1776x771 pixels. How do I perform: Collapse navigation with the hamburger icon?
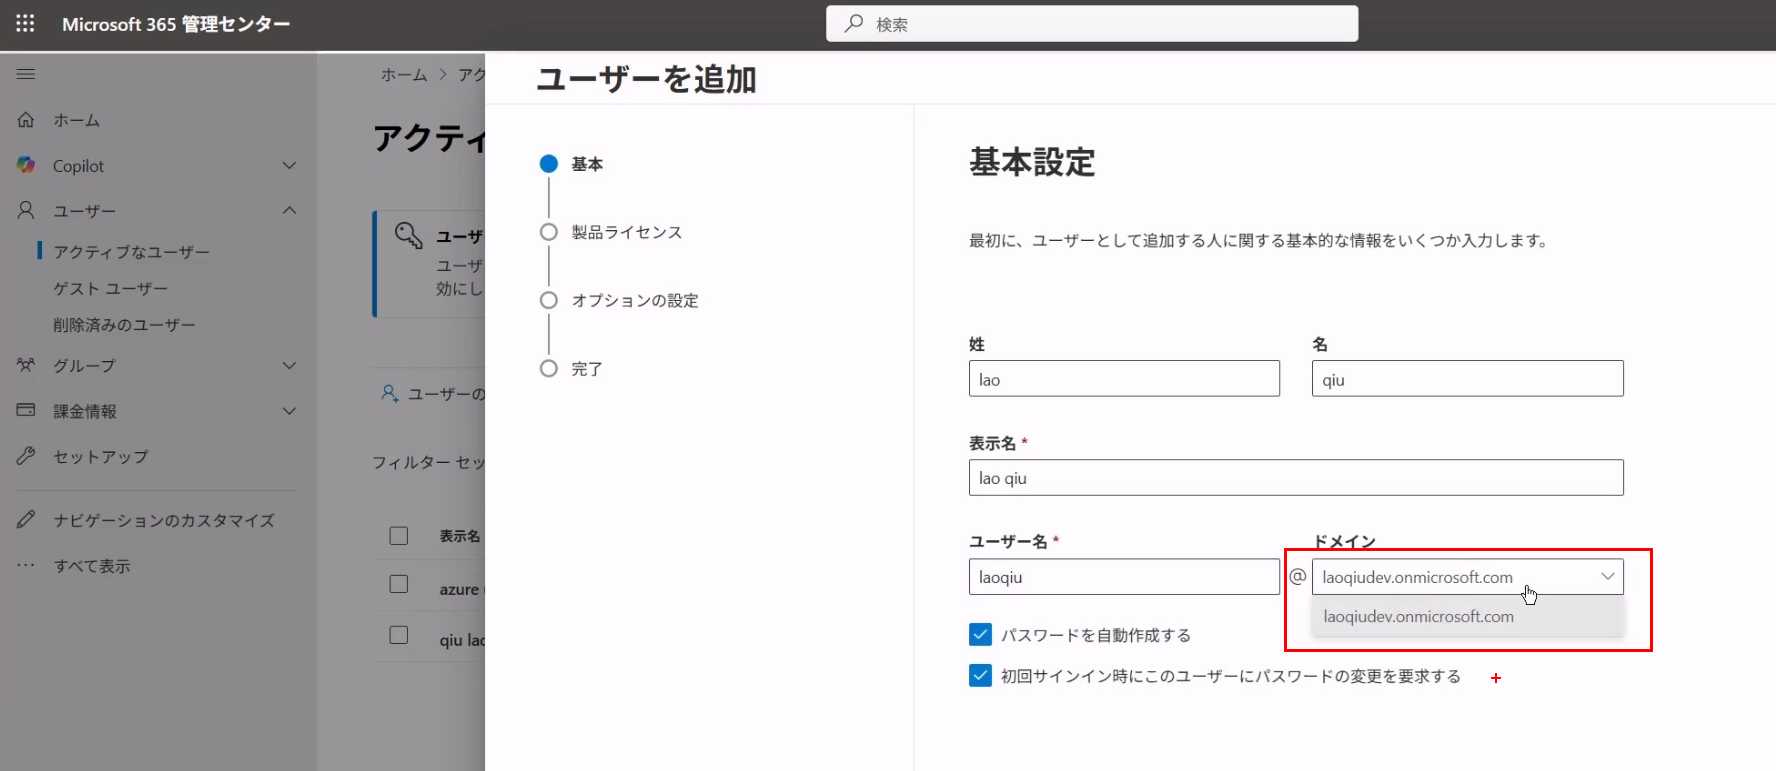coord(26,74)
